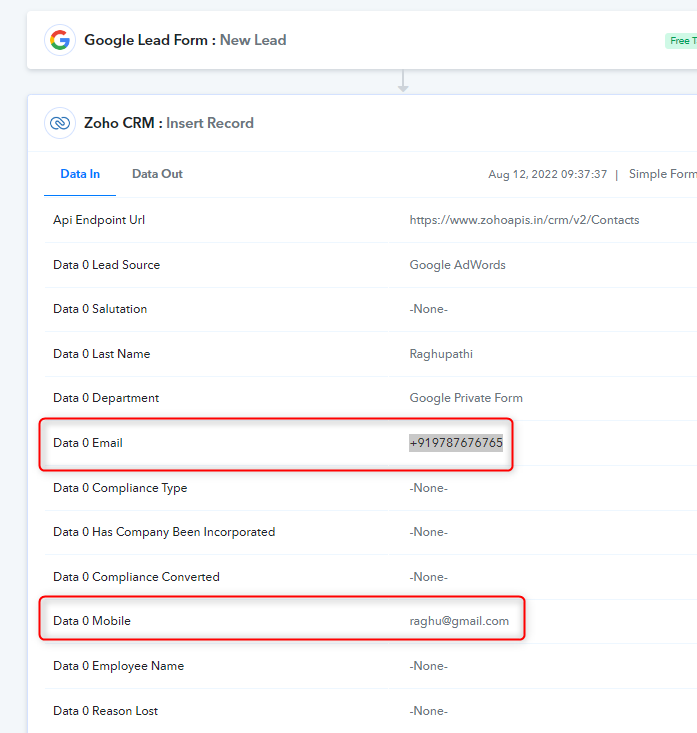The width and height of the screenshot is (697, 733).
Task: Click the -None- value for Salutation
Action: click(x=429, y=309)
